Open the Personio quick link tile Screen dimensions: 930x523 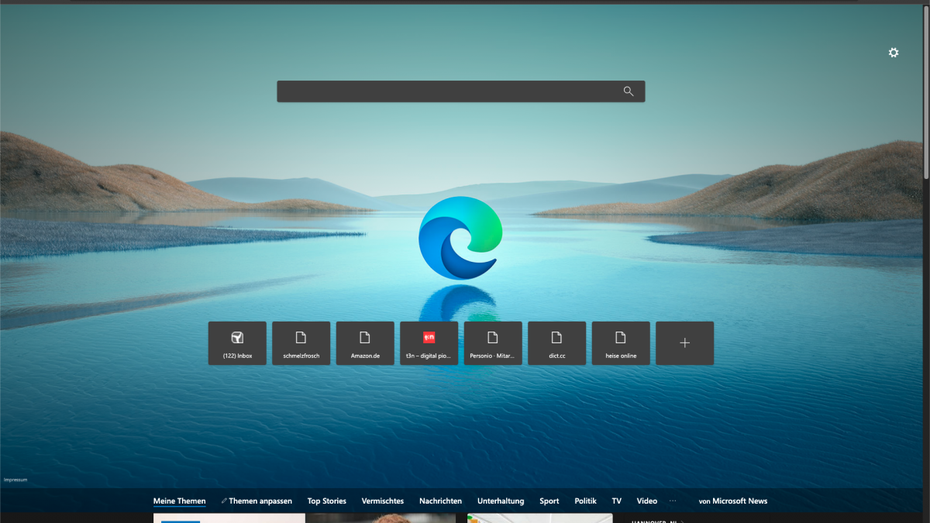point(493,343)
